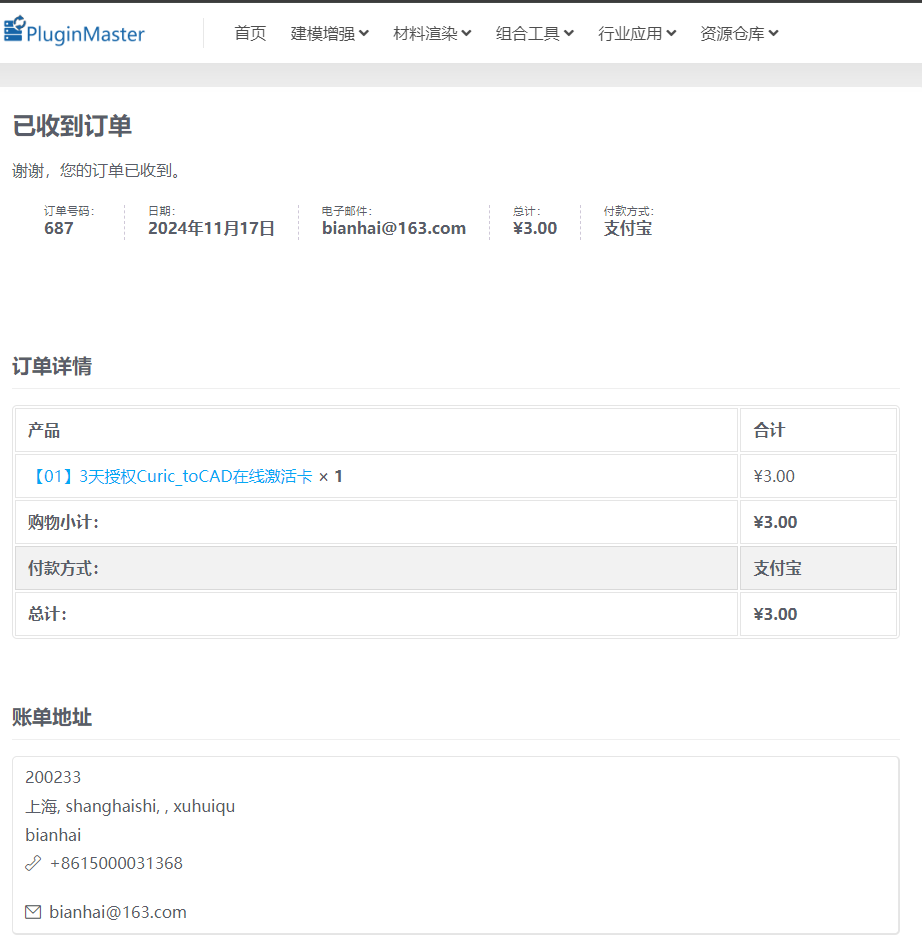The height and width of the screenshot is (943, 922).
Task: Click the phone icon in billing address
Action: coord(33,863)
